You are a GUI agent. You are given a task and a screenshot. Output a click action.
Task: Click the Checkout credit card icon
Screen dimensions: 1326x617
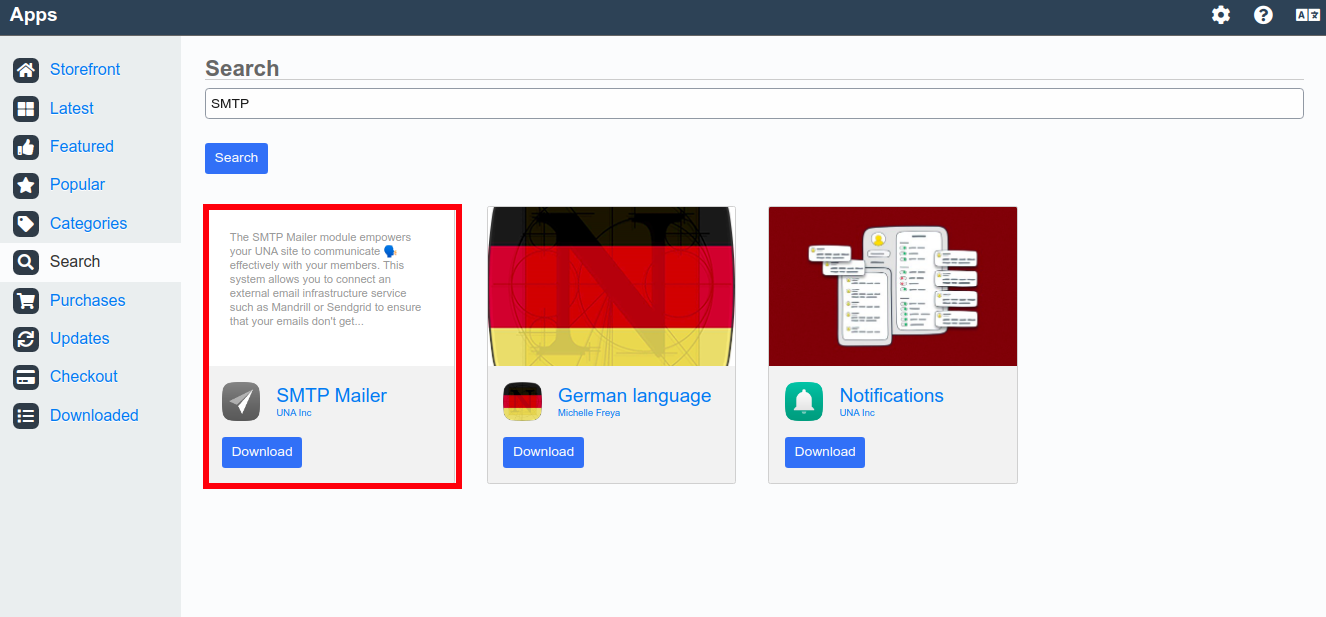pyautogui.click(x=26, y=377)
